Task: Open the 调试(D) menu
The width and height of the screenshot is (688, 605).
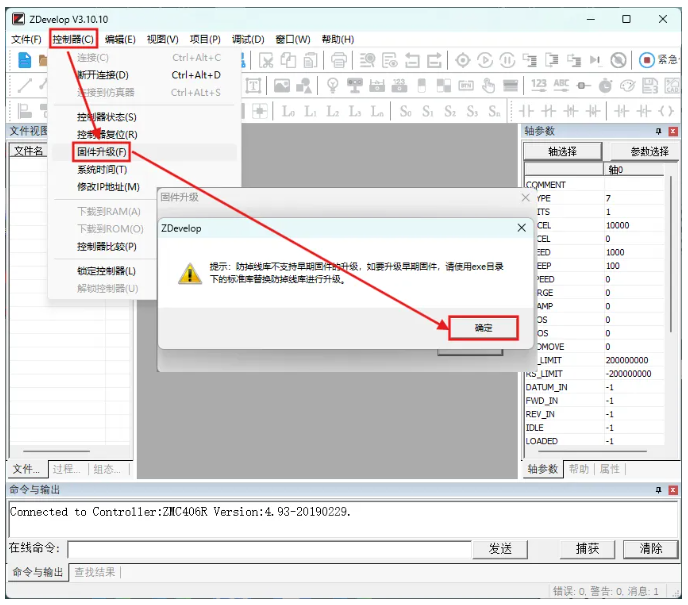Action: pos(248,39)
